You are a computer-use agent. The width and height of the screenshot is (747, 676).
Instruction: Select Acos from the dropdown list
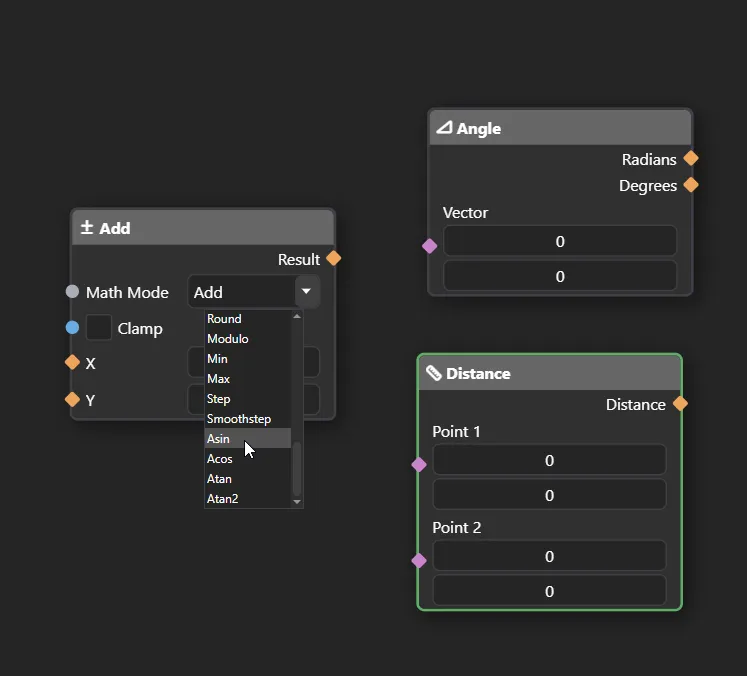248,459
